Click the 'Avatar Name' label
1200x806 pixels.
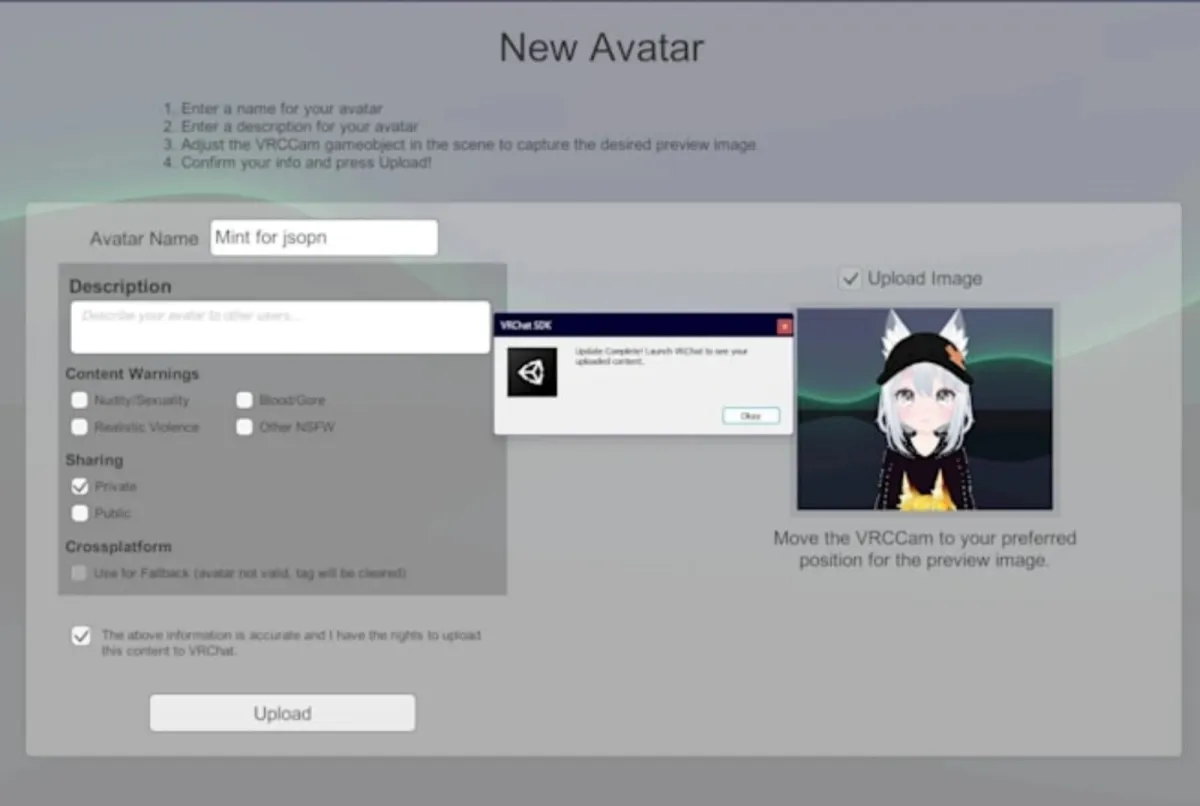click(x=144, y=239)
